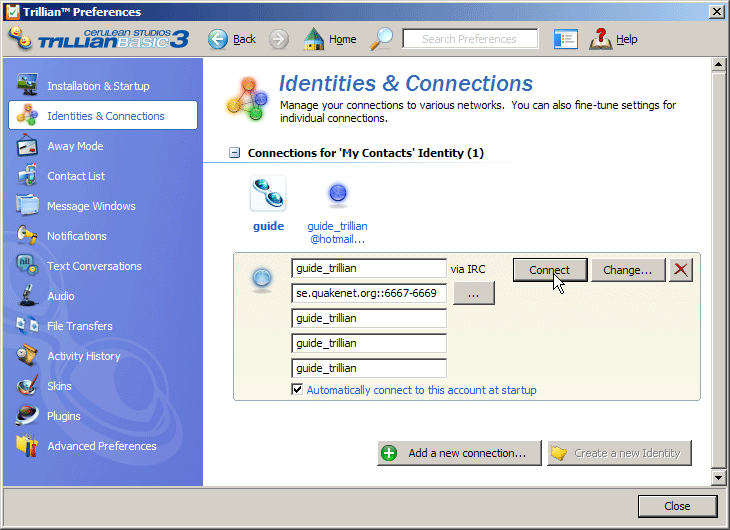Open the Plugins section

coord(63,416)
